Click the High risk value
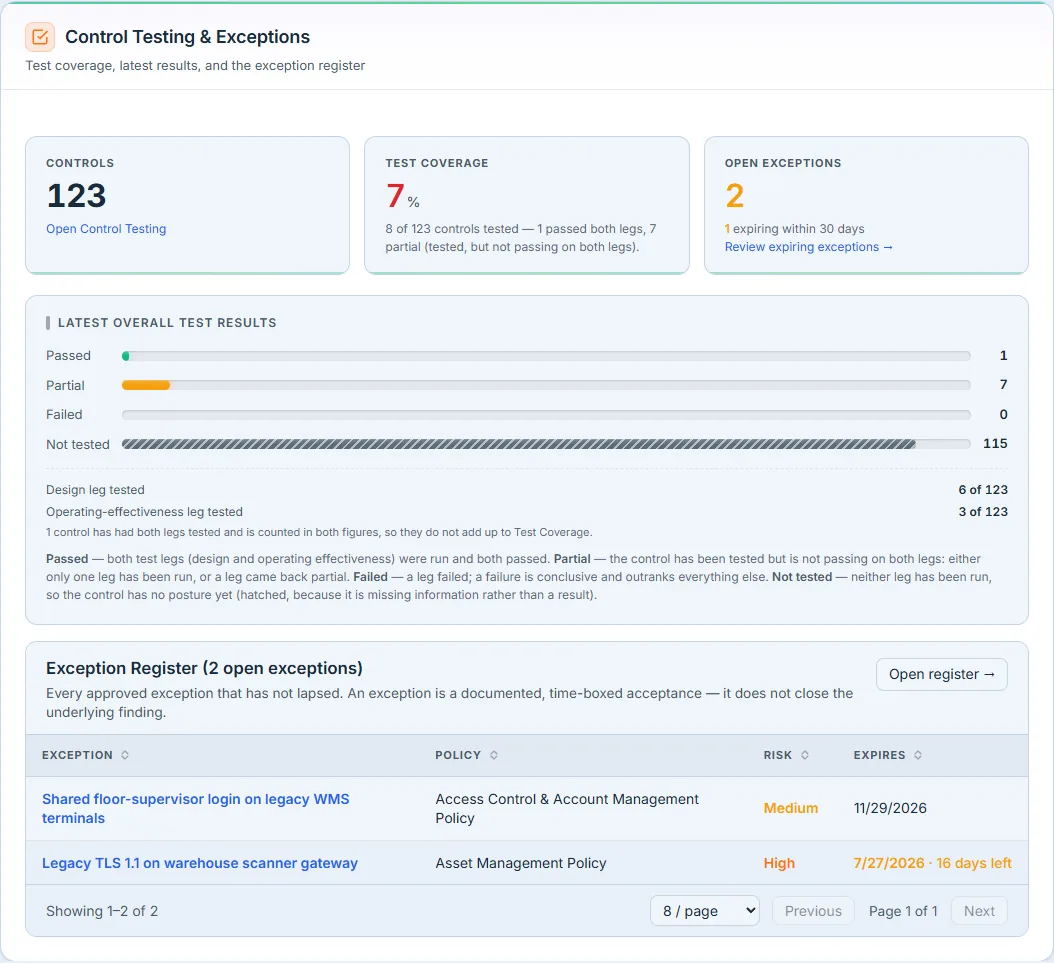1054x963 pixels. [x=779, y=863]
